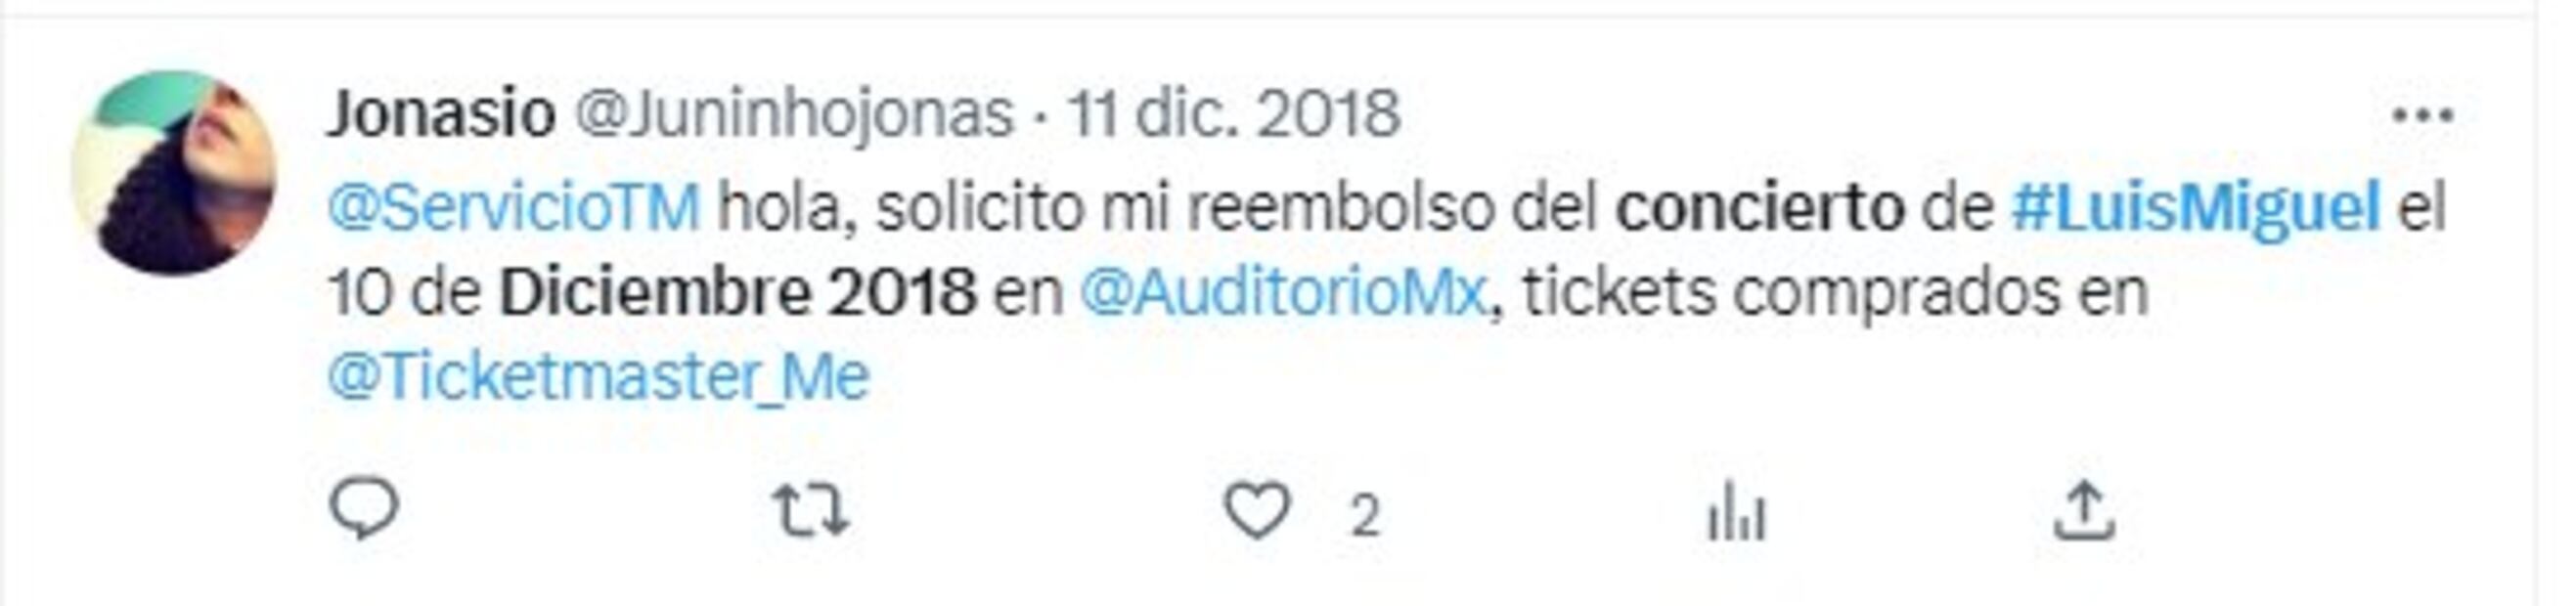Open the #LuisMiguel hashtag
Image resolution: width=2576 pixels, height=606 pixels.
(x=2196, y=209)
